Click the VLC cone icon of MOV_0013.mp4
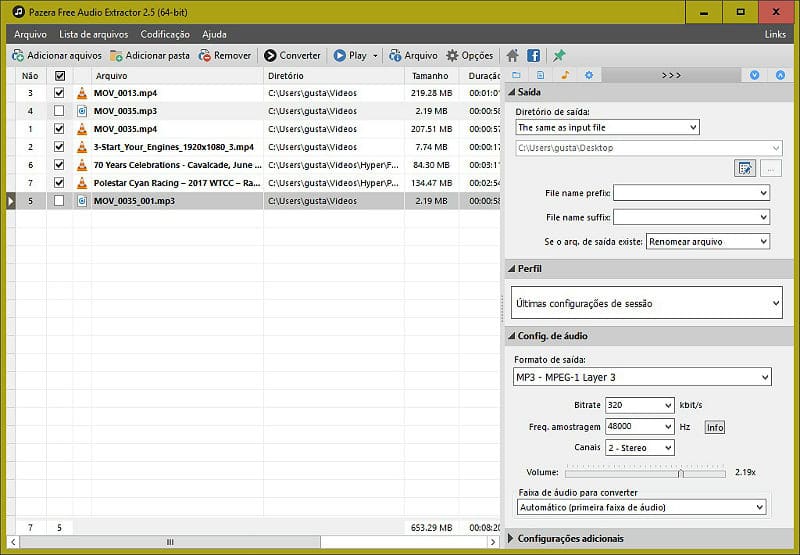Viewport: 800px width, 555px height. tap(82, 93)
